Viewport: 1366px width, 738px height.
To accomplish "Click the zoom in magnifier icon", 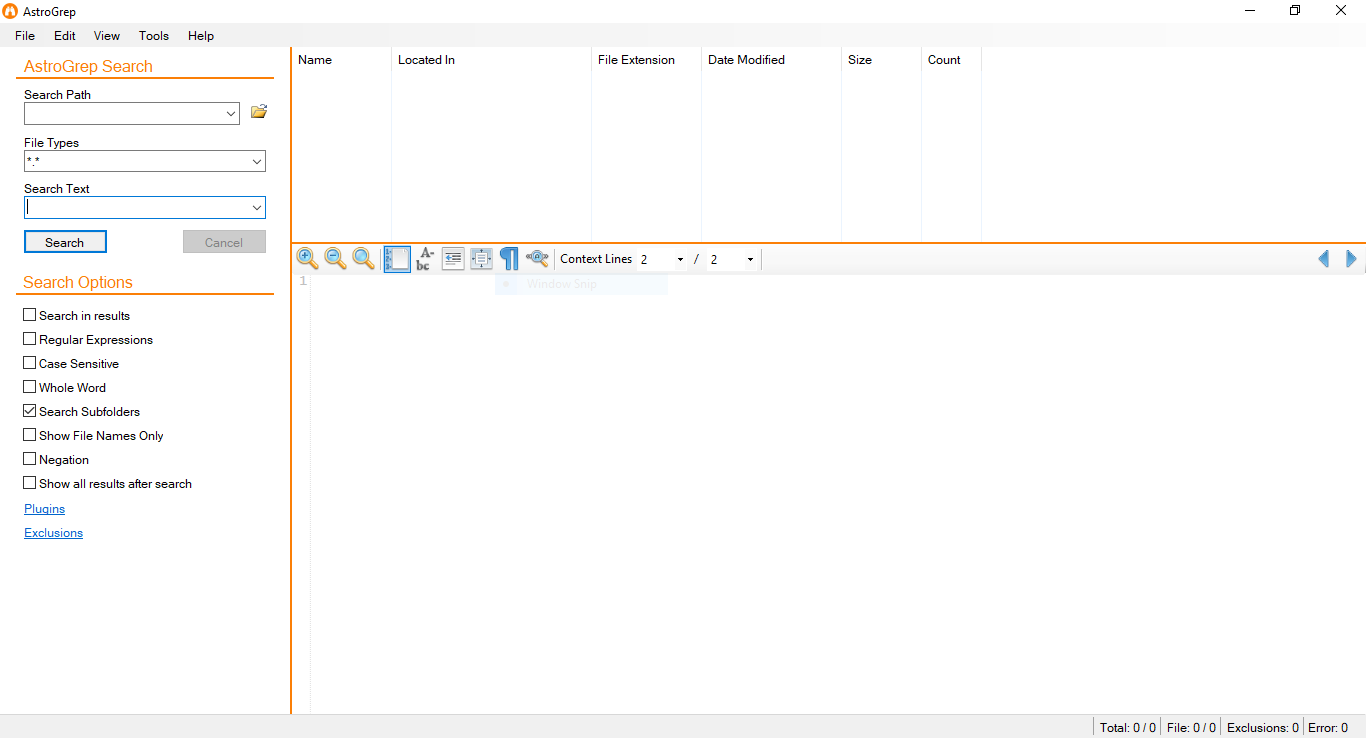I will pyautogui.click(x=308, y=259).
